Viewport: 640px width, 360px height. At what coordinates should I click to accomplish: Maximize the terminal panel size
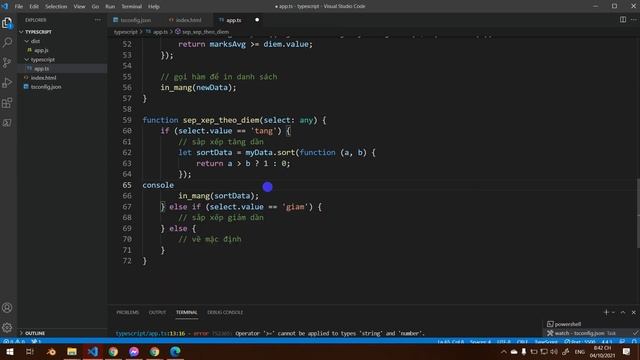[623, 312]
